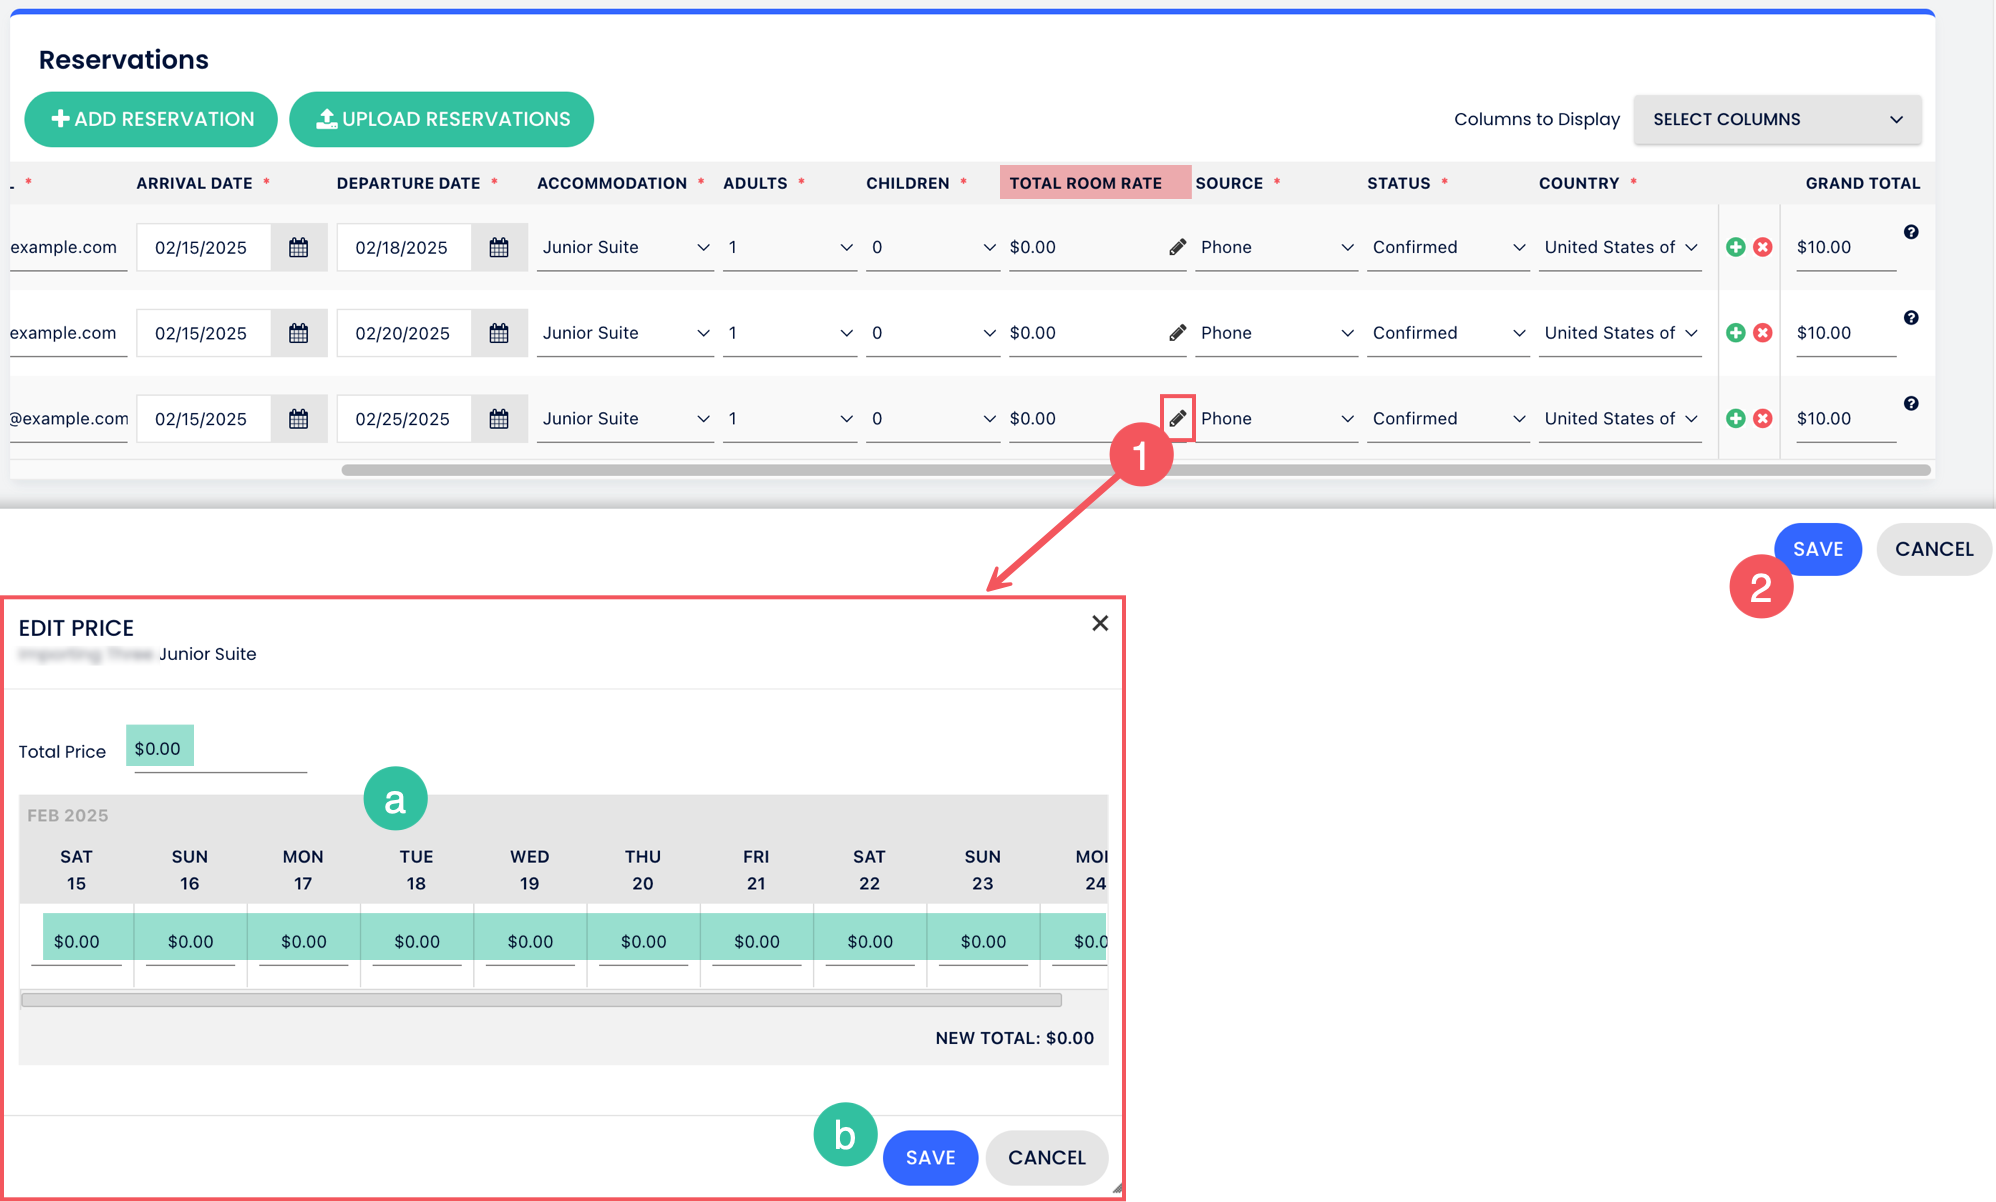Open departure calendar for 02/25/2025
1996x1202 pixels.
(499, 419)
